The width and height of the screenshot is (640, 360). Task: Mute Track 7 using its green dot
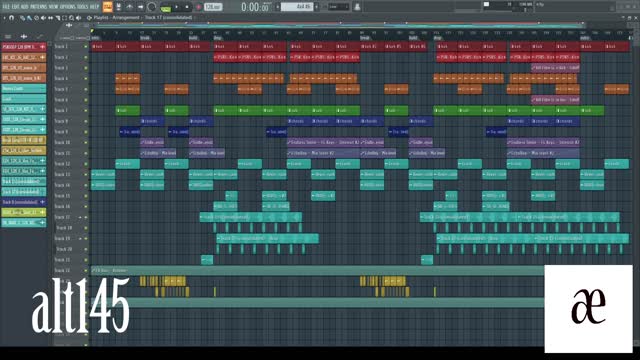pos(86,111)
